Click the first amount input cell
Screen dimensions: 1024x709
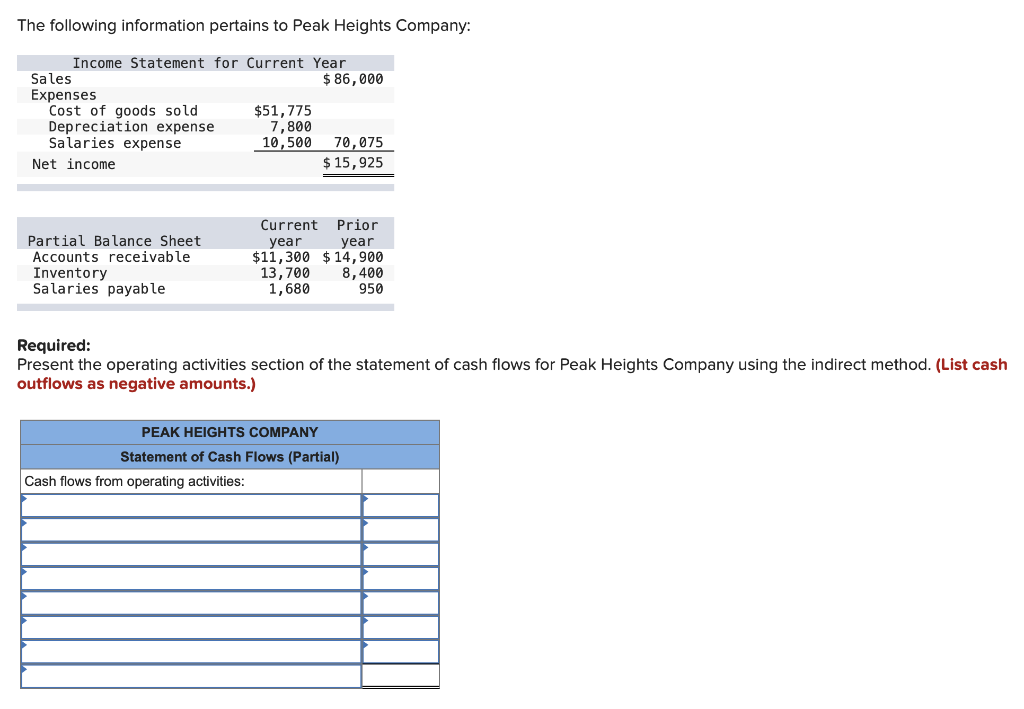pos(401,505)
